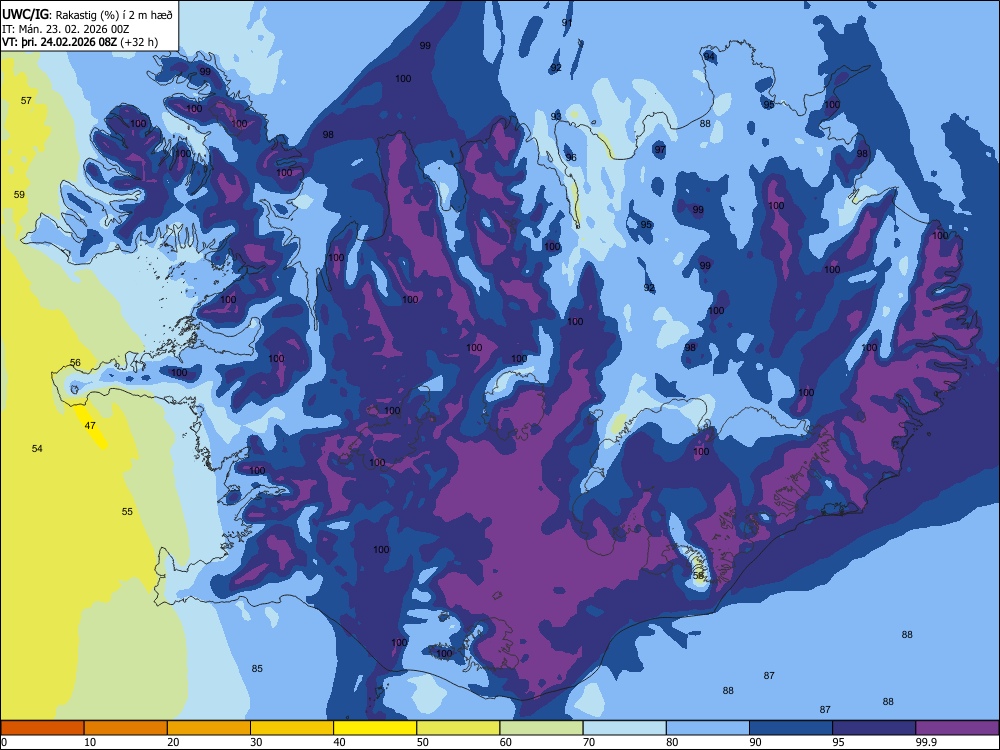Click the humidity value '96' on map

[571, 158]
